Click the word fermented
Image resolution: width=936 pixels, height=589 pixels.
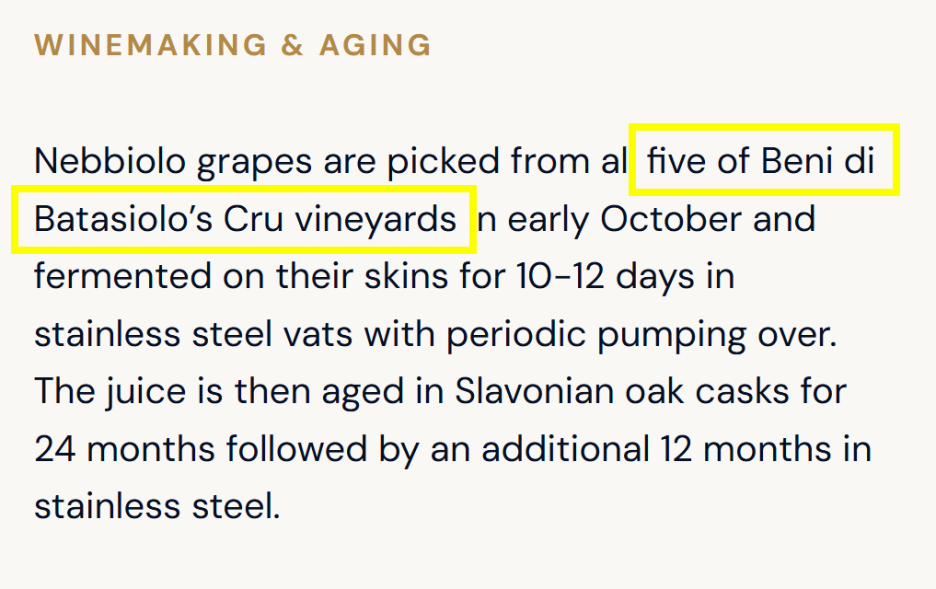point(123,277)
